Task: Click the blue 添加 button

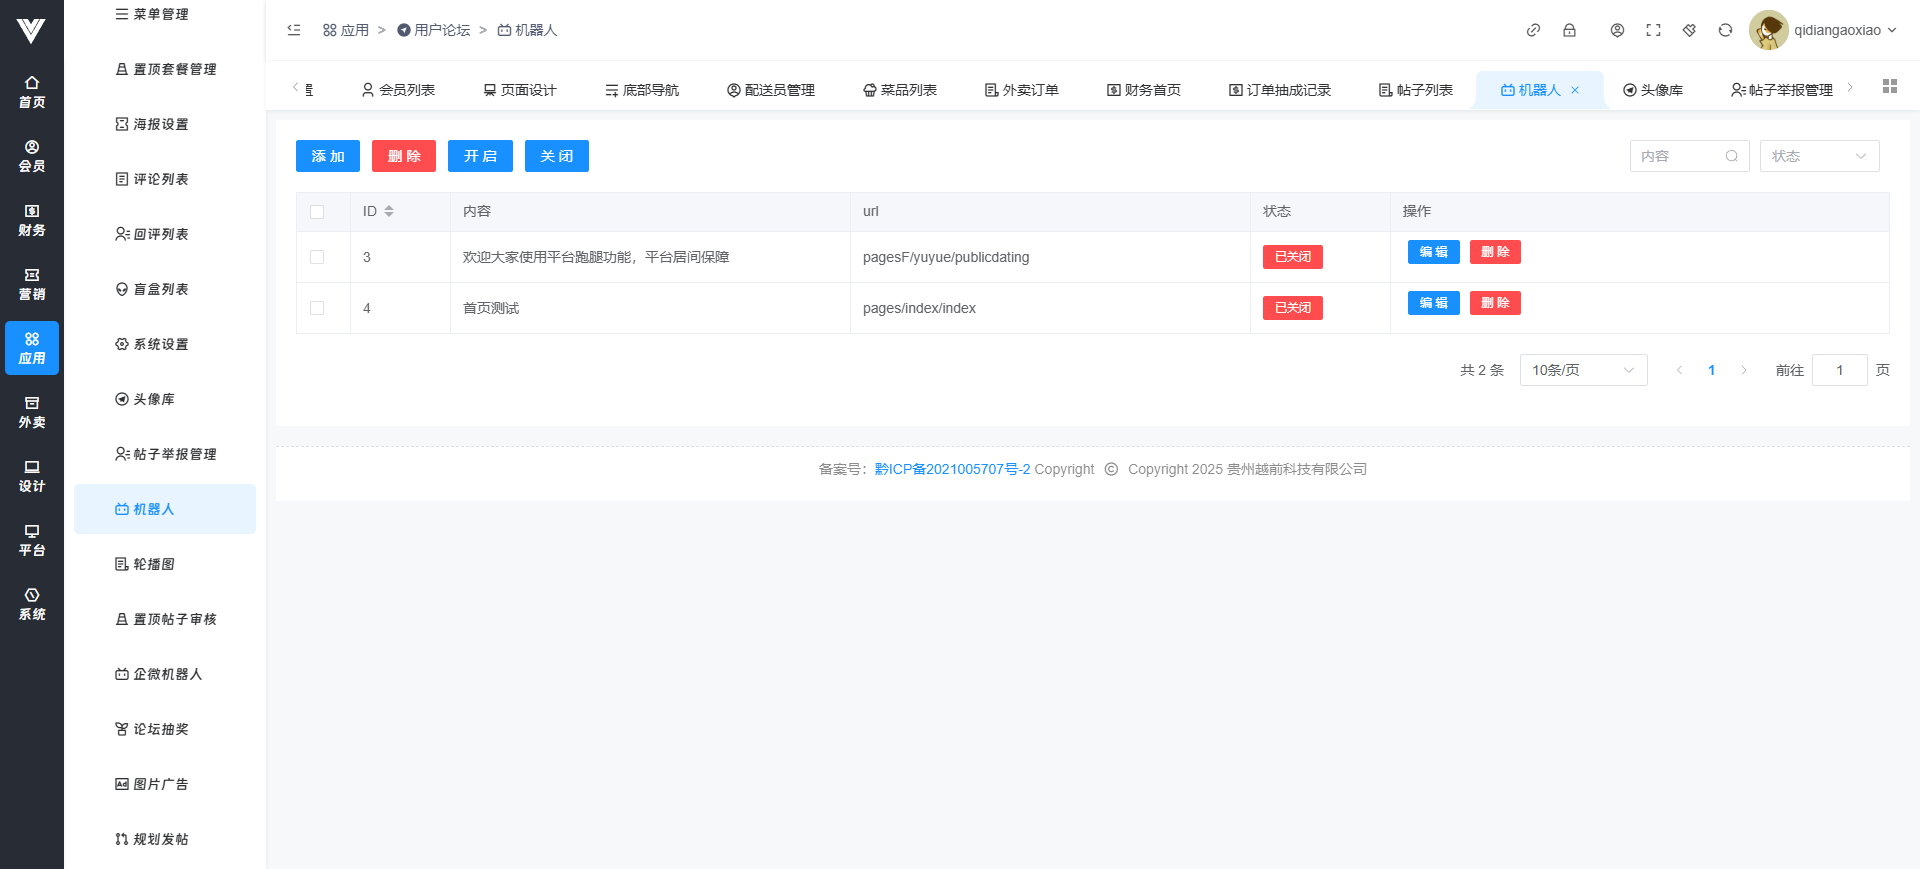Action: tap(327, 156)
